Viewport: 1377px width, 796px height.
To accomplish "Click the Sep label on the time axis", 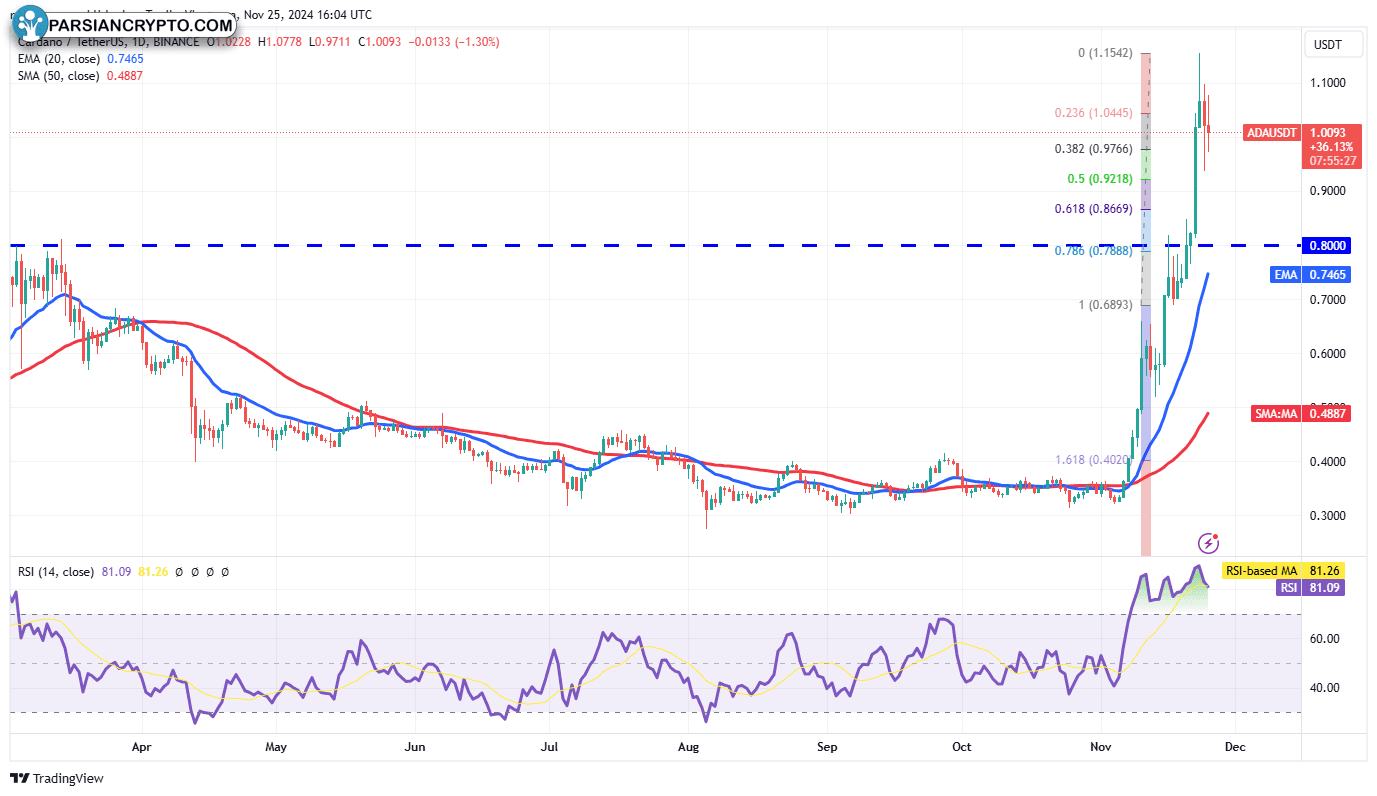I will [x=826, y=746].
